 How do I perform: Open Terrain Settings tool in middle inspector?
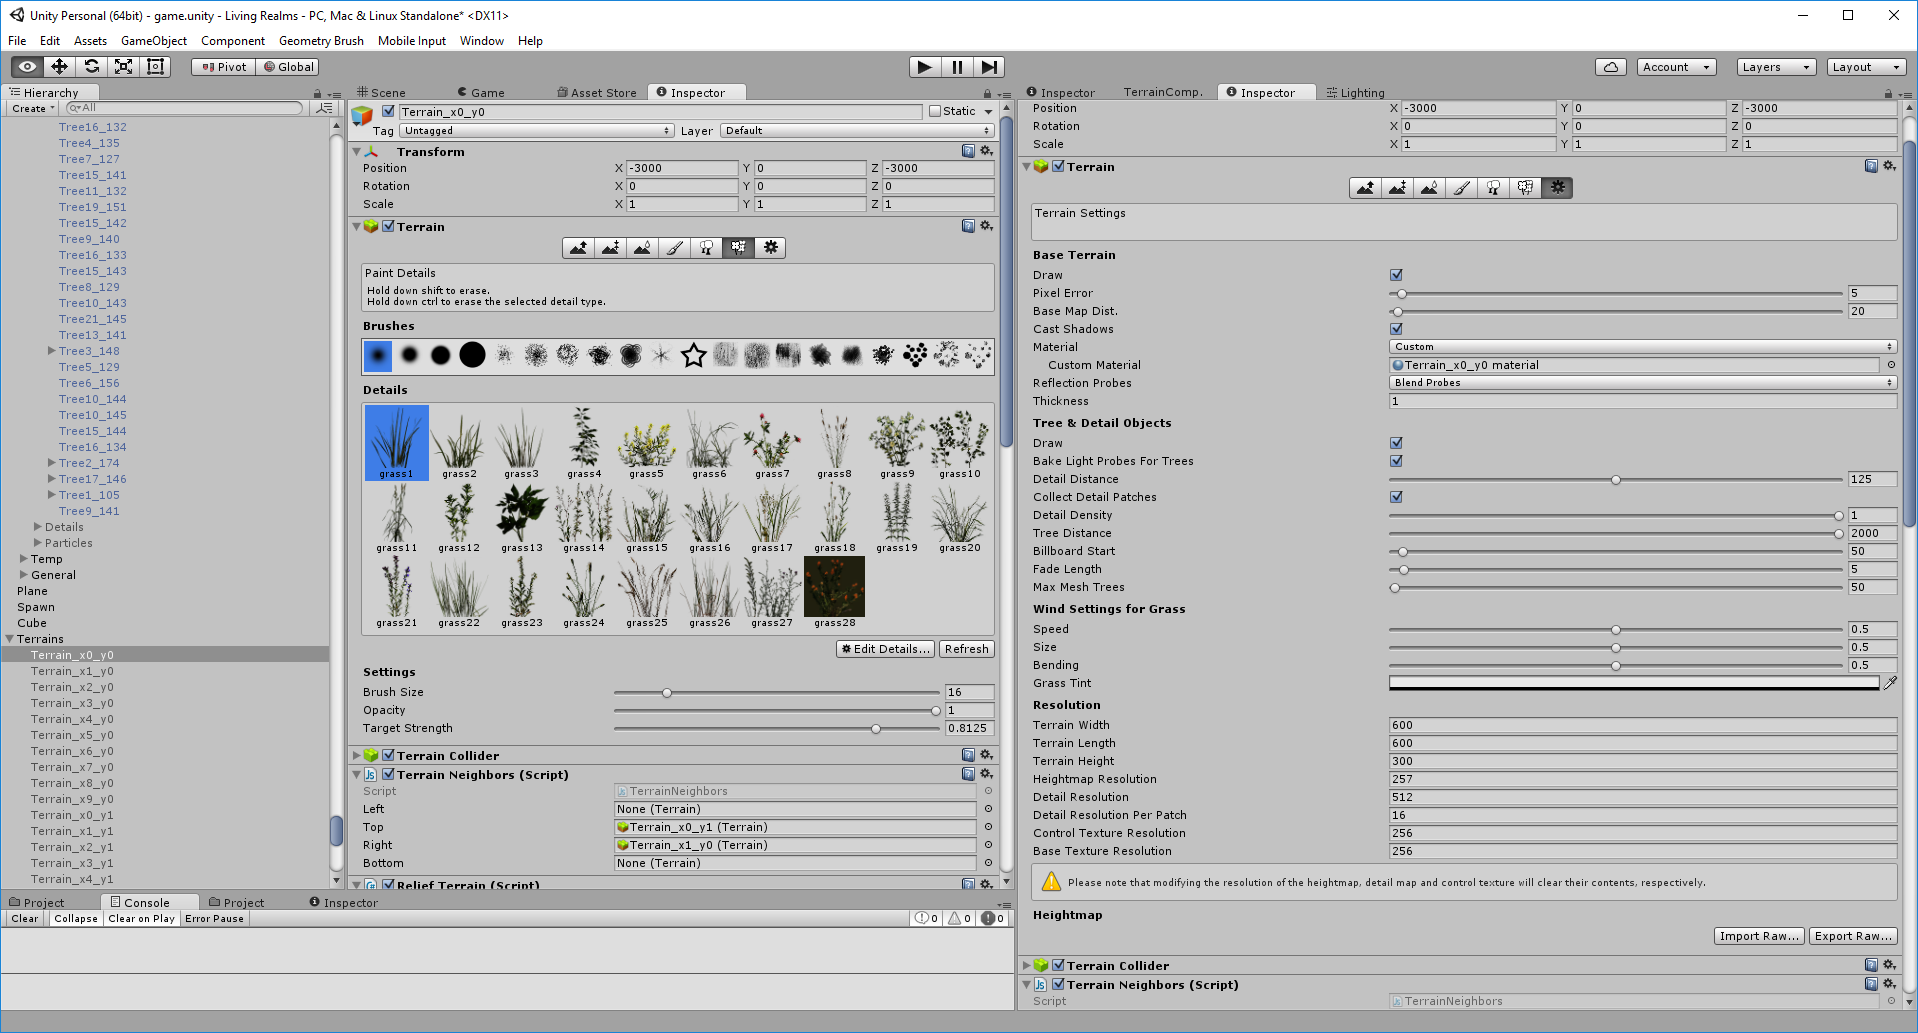770,248
